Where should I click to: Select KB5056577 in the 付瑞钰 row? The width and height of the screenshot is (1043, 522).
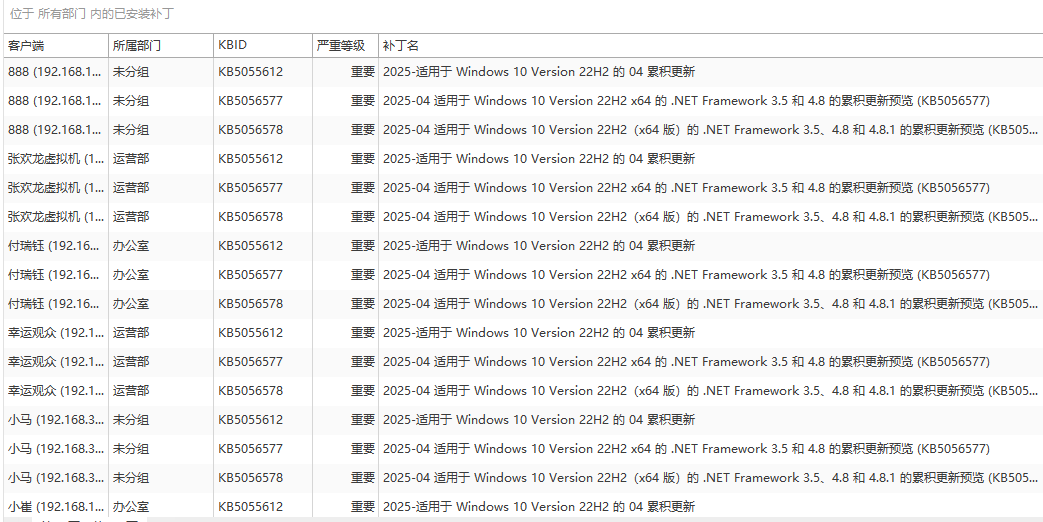point(251,275)
